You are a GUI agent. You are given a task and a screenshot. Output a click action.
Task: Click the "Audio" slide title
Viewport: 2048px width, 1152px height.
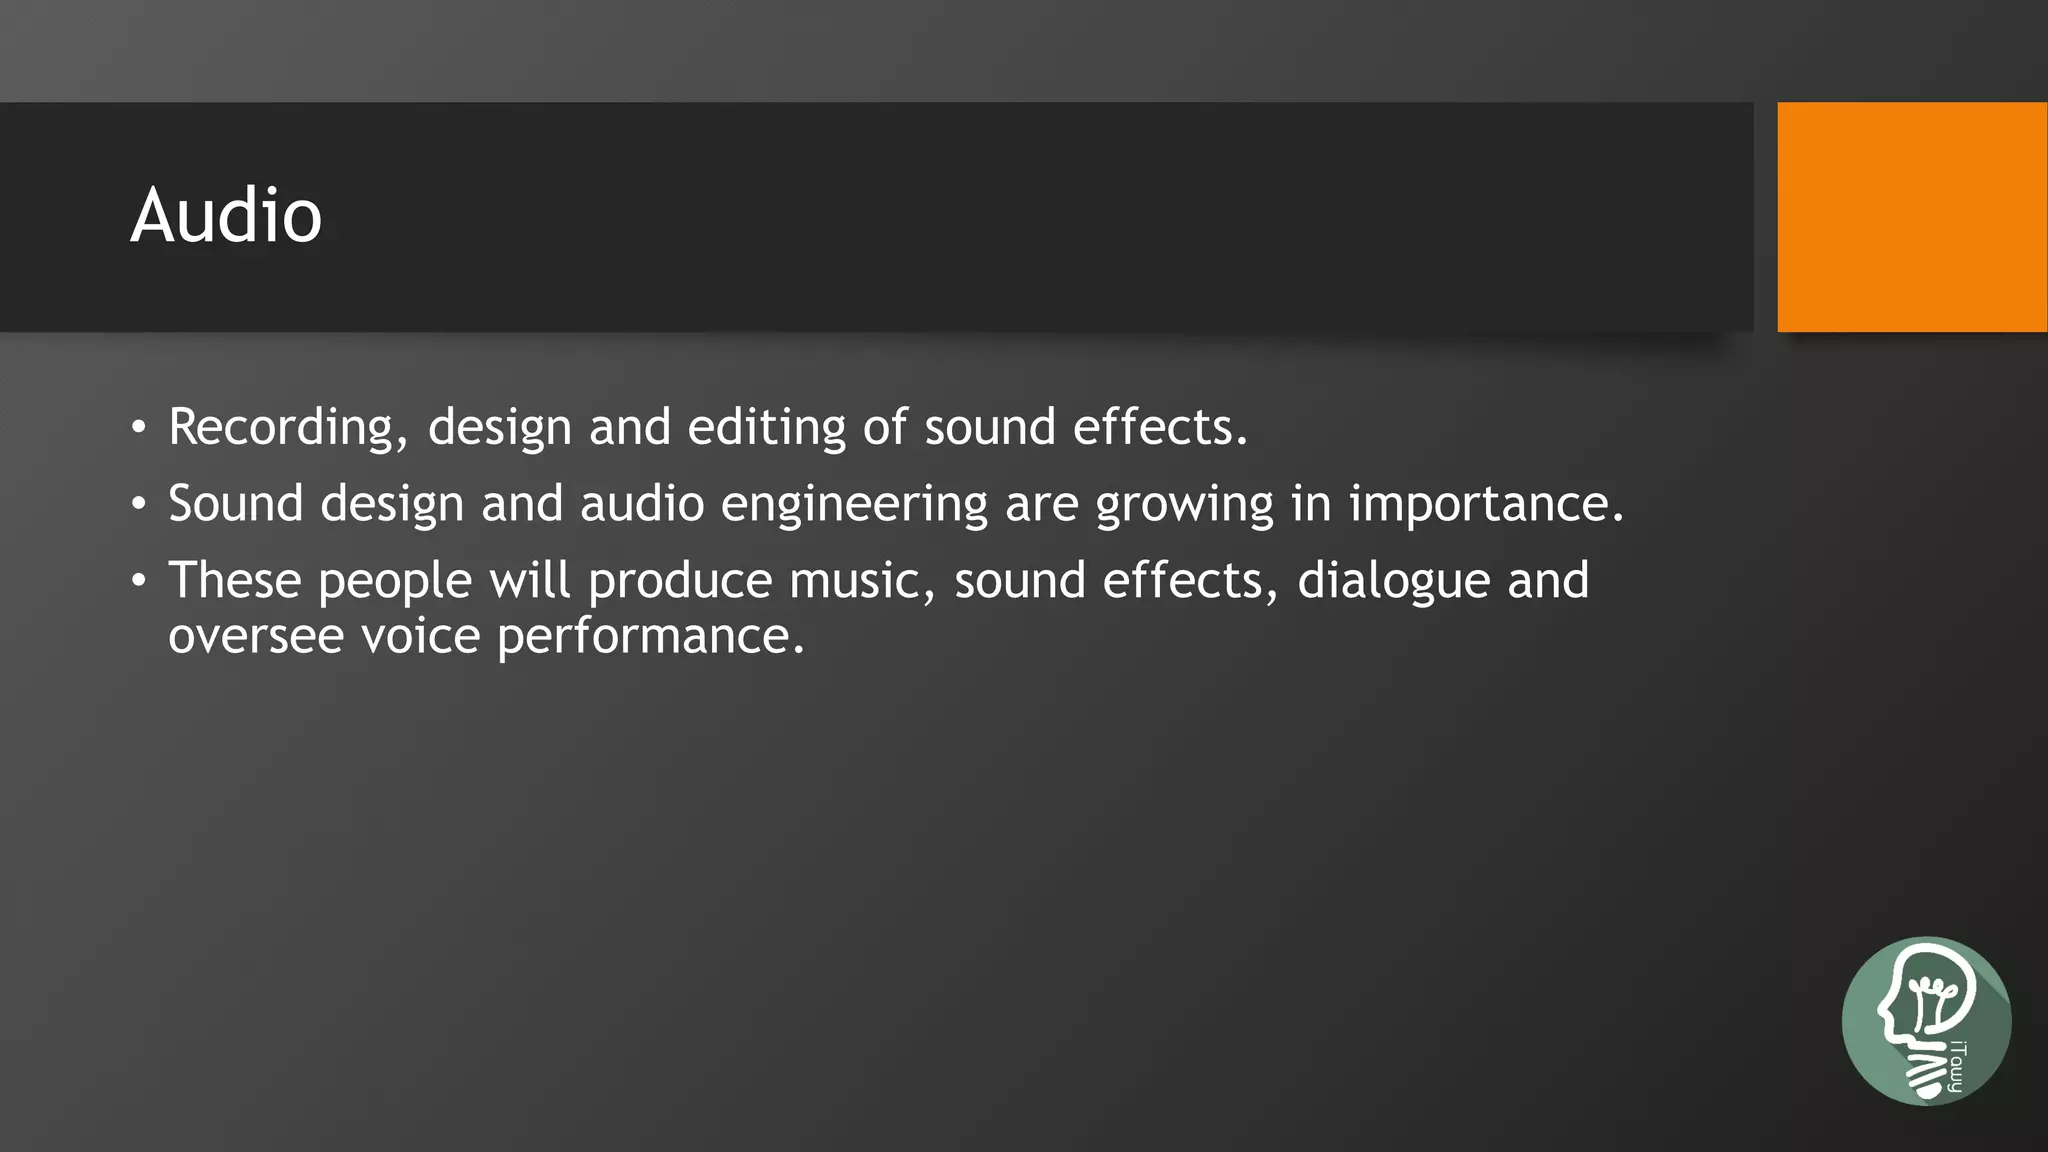226,215
